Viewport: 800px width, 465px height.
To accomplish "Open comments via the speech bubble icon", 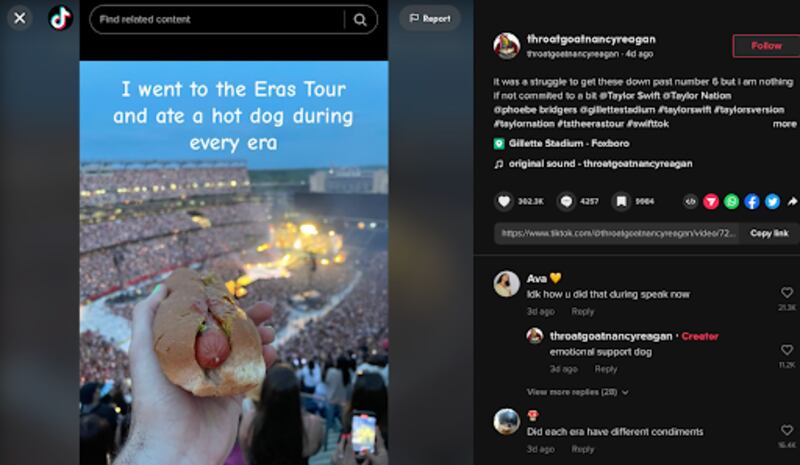I will (566, 201).
